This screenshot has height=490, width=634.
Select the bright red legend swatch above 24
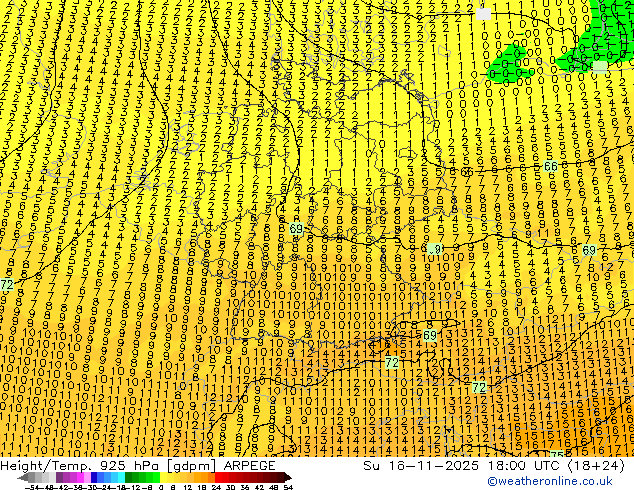point(218,477)
